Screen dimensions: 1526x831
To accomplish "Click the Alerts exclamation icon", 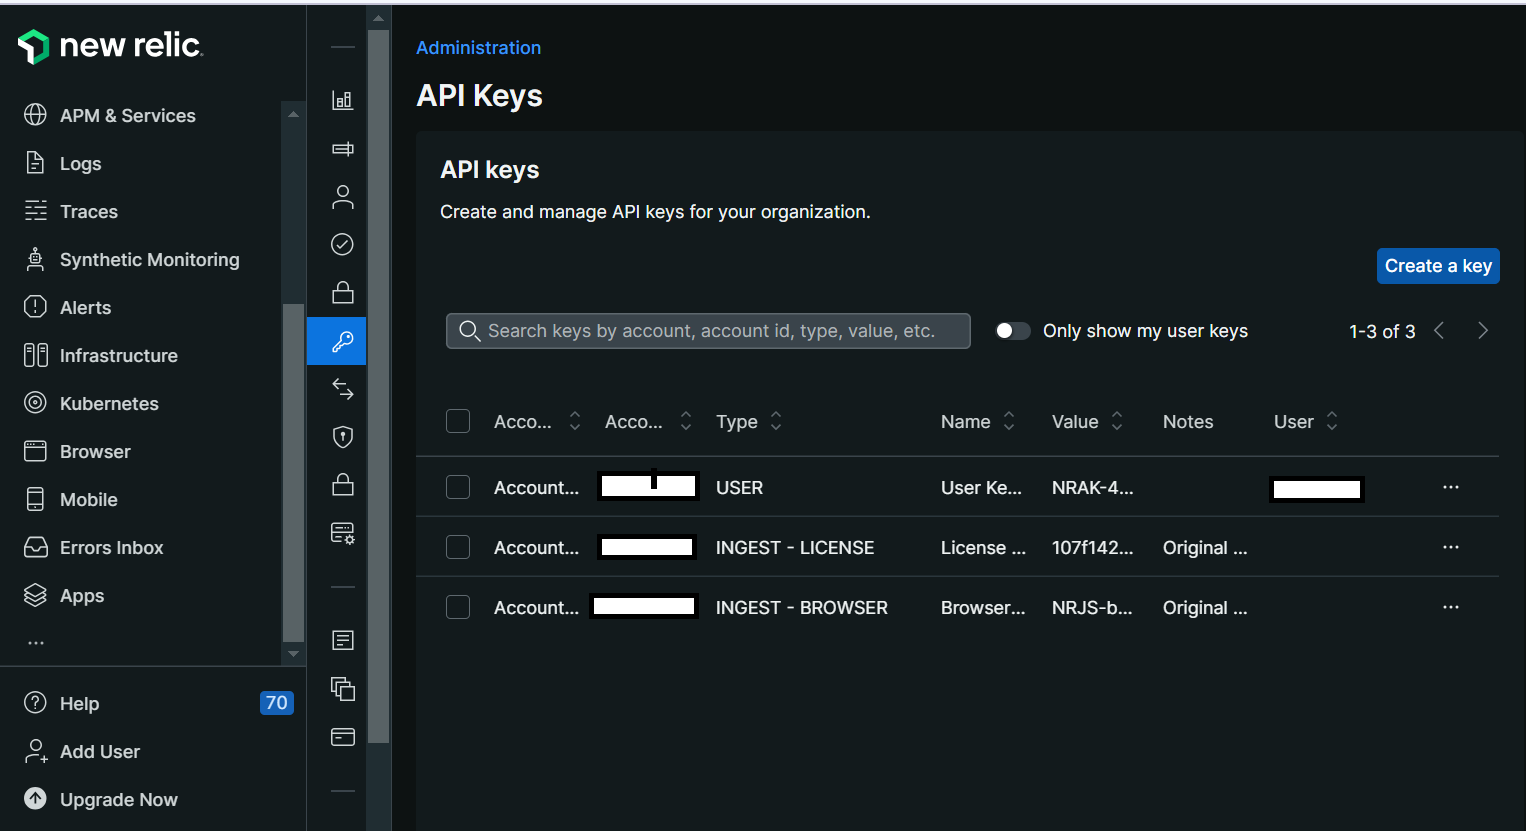I will (35, 307).
